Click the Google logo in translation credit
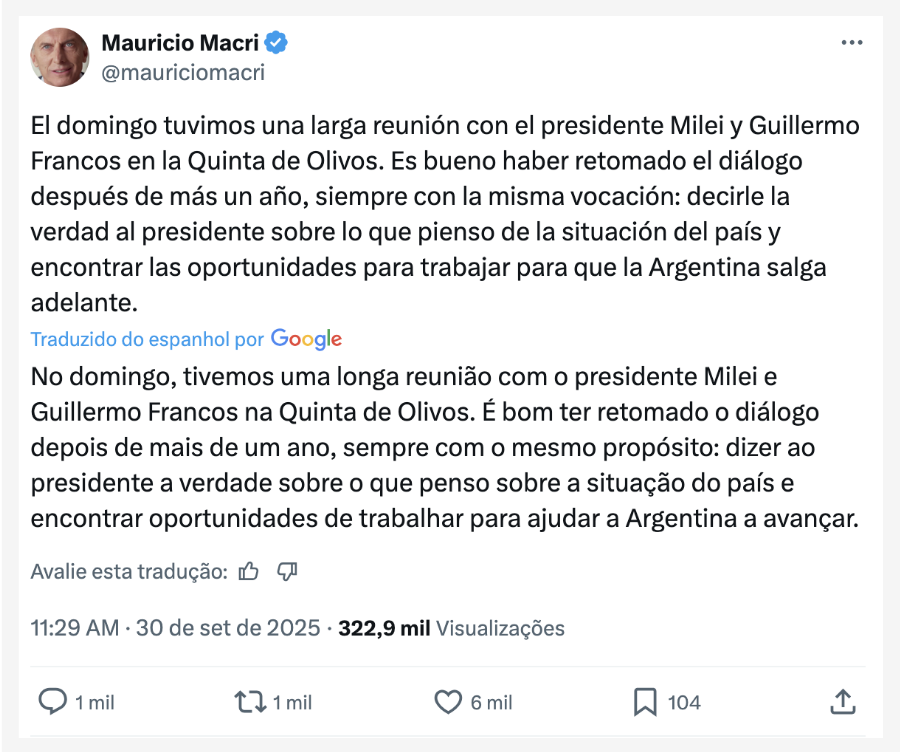Screen dimensions: 900x752 (306, 339)
